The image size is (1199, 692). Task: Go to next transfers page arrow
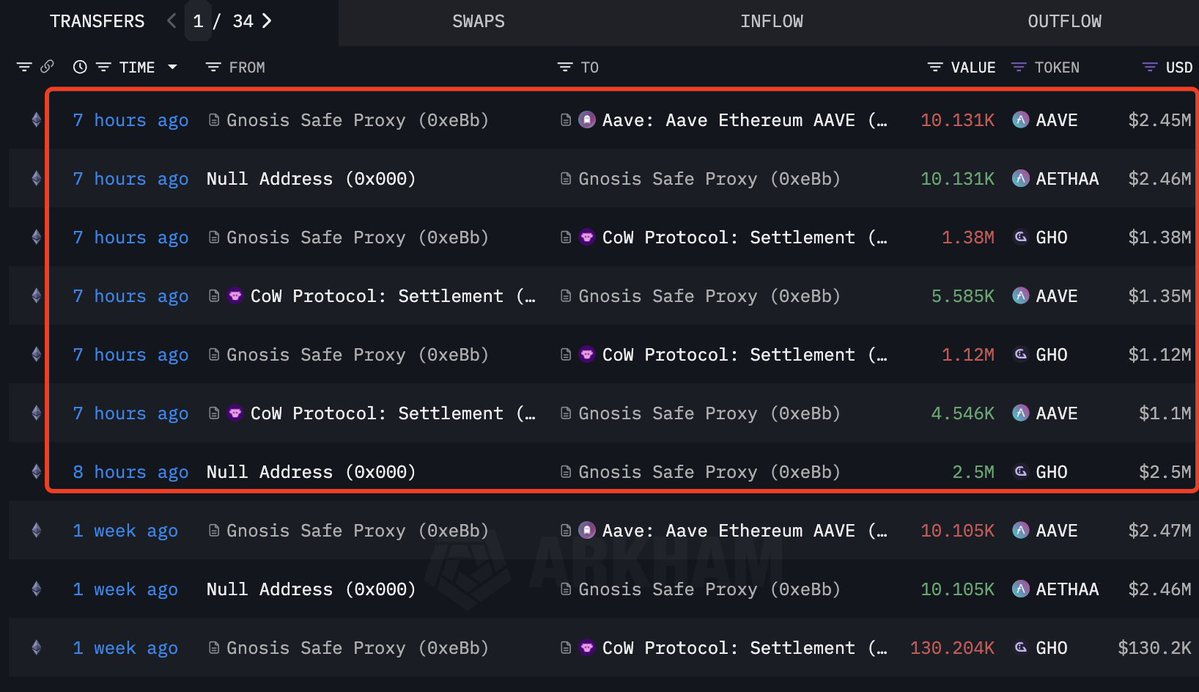[267, 21]
